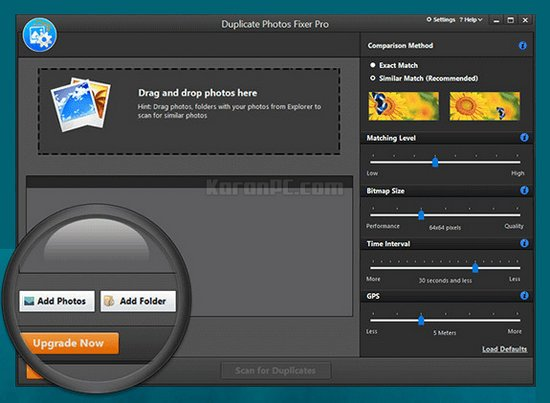Open Settings from the title bar
The width and height of the screenshot is (550, 403).
[441, 20]
